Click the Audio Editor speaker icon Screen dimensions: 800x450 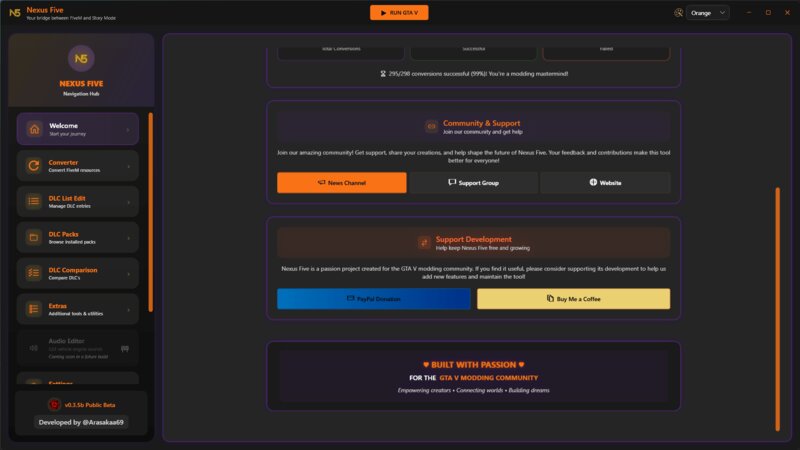point(34,347)
